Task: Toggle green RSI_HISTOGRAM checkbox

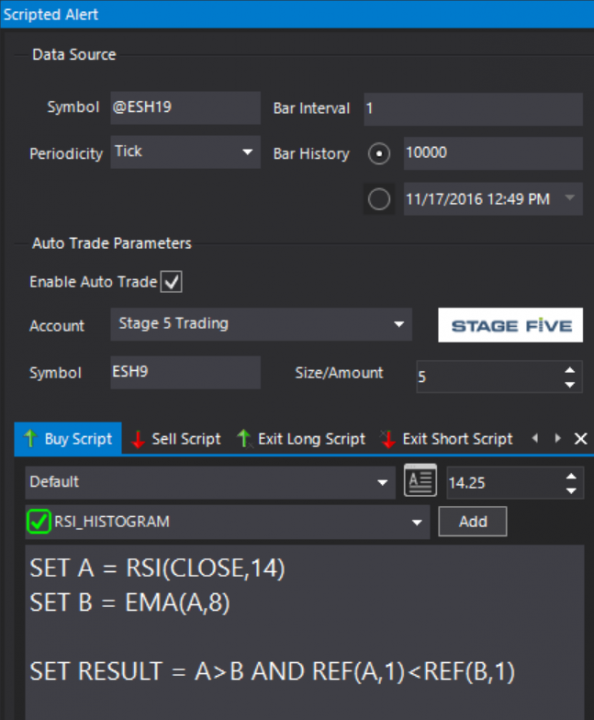Action: click(x=38, y=521)
